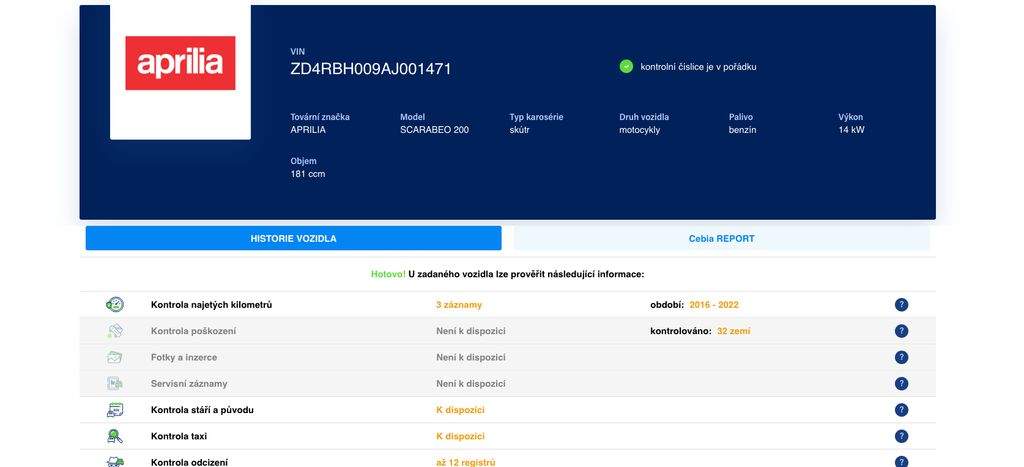The image size is (1024, 467).
Task: Open help for Servisní záznamy row
Action: click(901, 383)
